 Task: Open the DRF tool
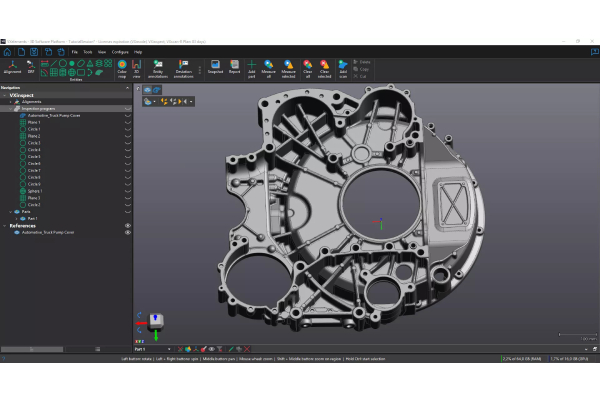[x=31, y=67]
